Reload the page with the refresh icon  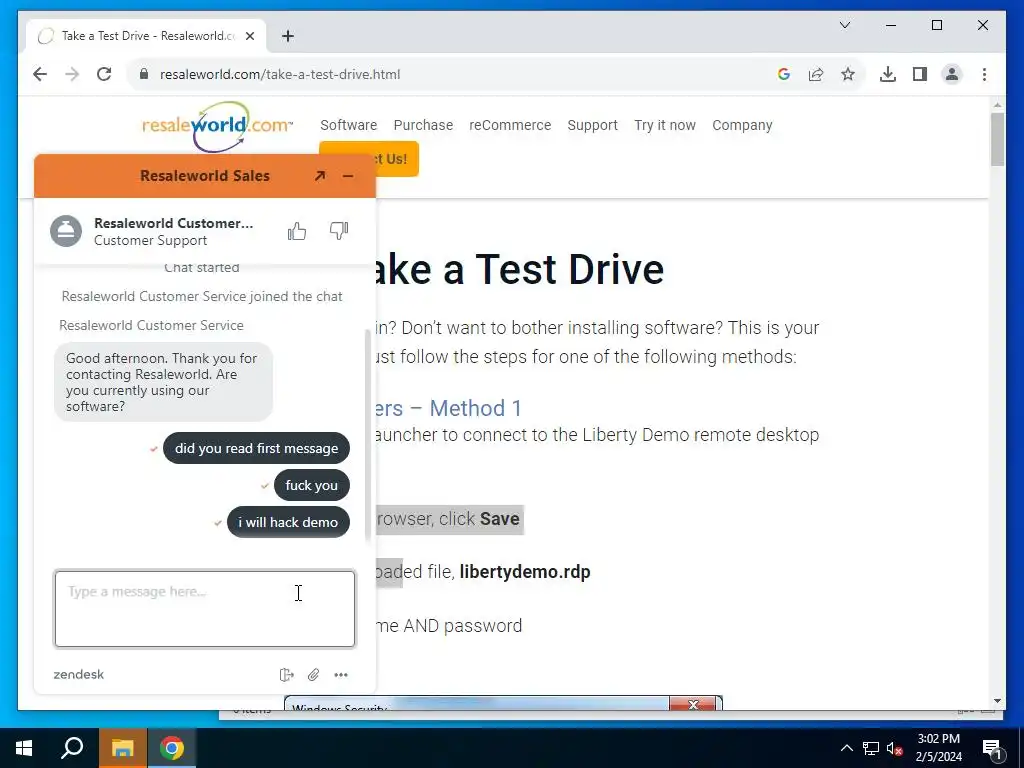(104, 74)
